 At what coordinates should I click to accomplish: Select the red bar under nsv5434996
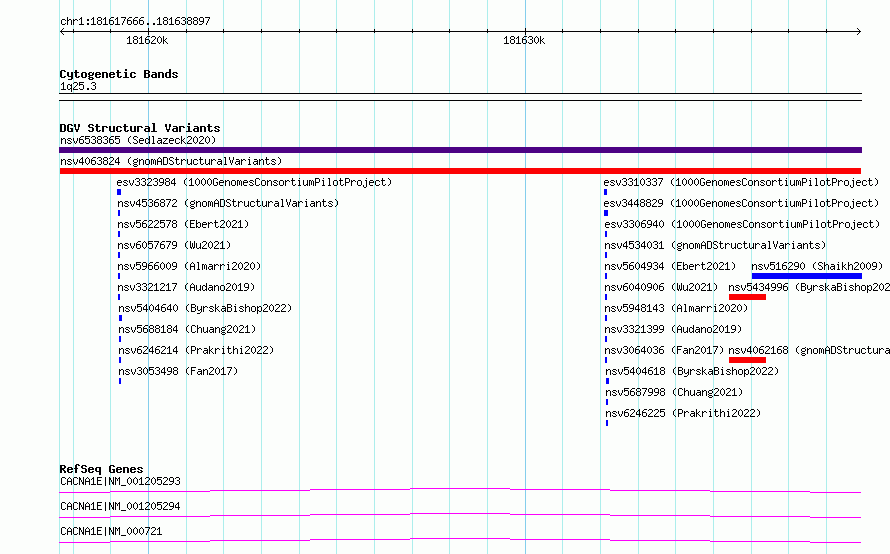[x=748, y=297]
